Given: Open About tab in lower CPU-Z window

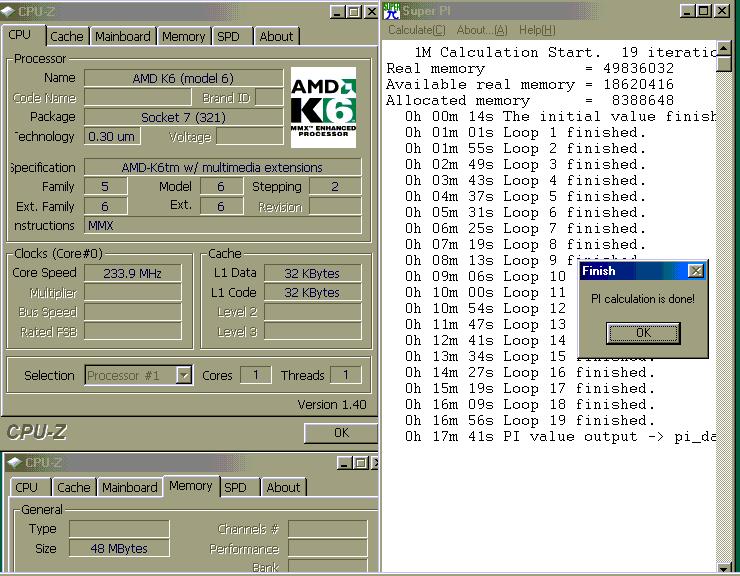Looking at the screenshot, I should (283, 487).
